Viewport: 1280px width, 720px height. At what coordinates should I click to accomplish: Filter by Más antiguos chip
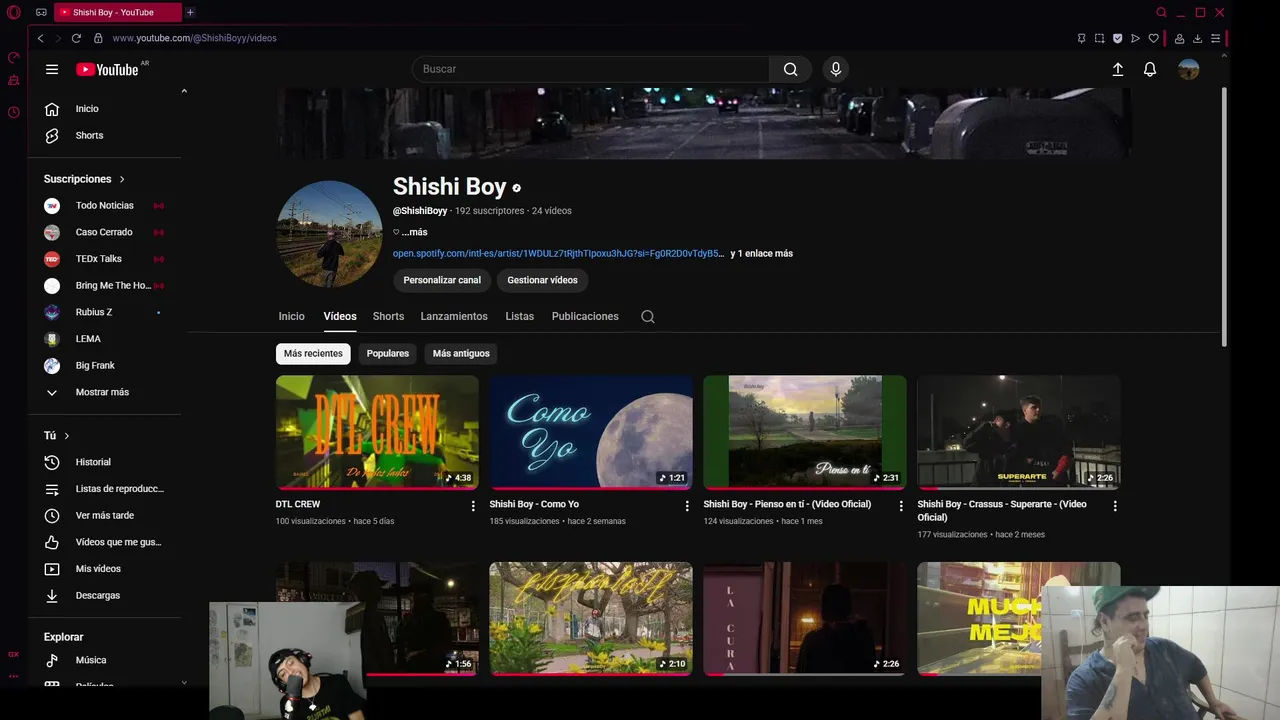point(461,353)
